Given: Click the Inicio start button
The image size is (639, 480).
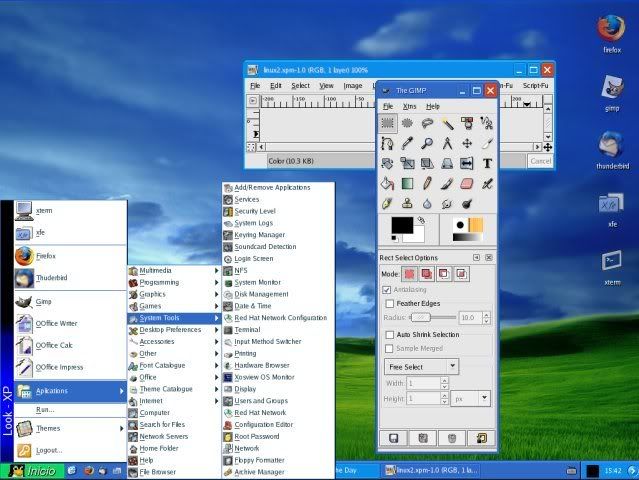Looking at the screenshot, I should coord(33,471).
